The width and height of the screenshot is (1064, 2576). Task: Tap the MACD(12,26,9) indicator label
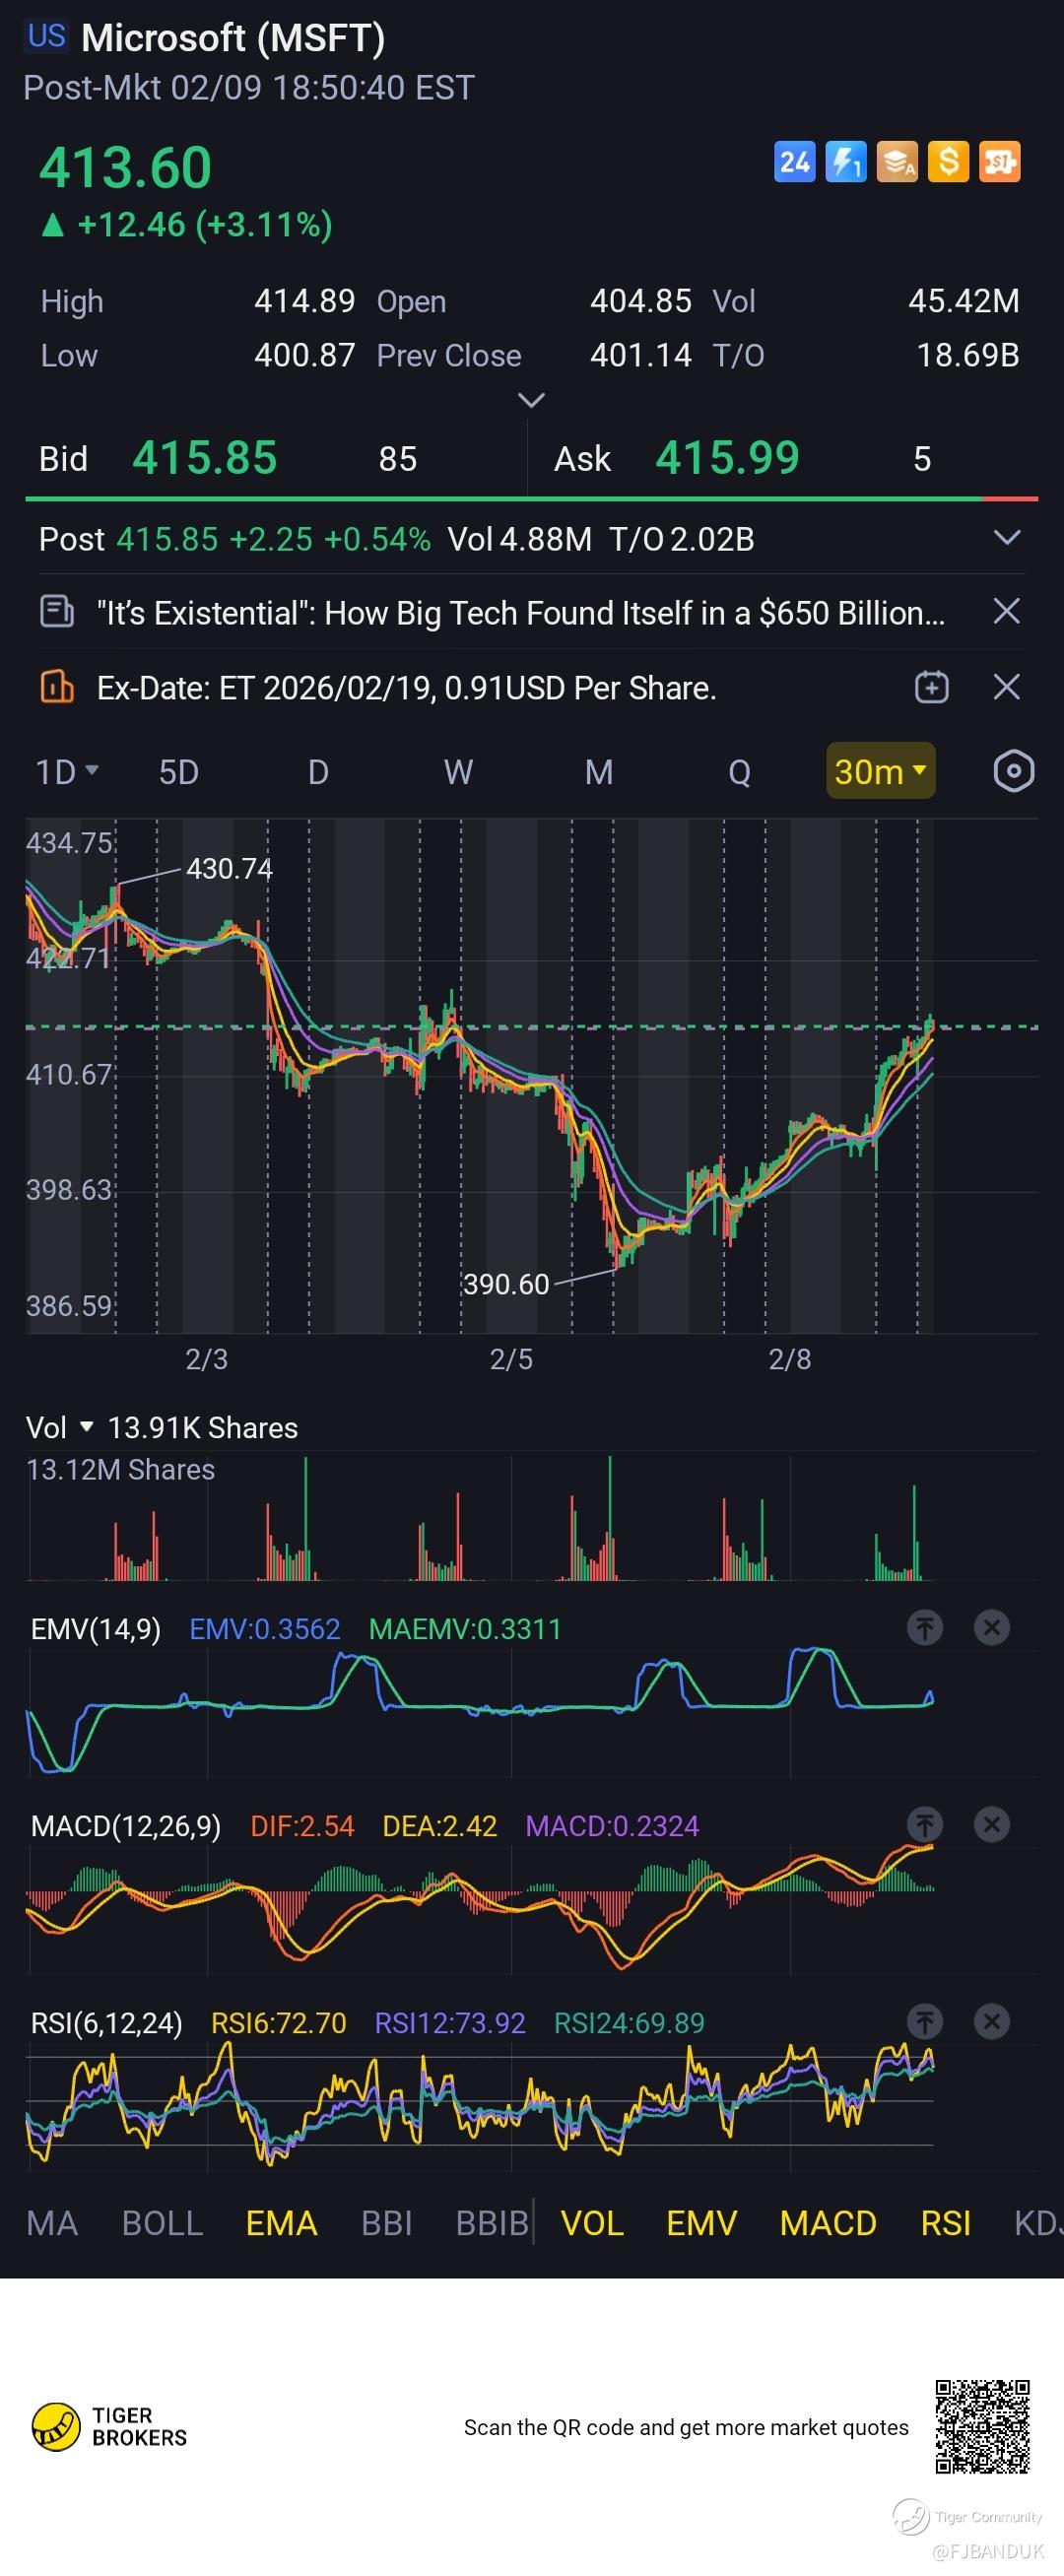tap(126, 1826)
